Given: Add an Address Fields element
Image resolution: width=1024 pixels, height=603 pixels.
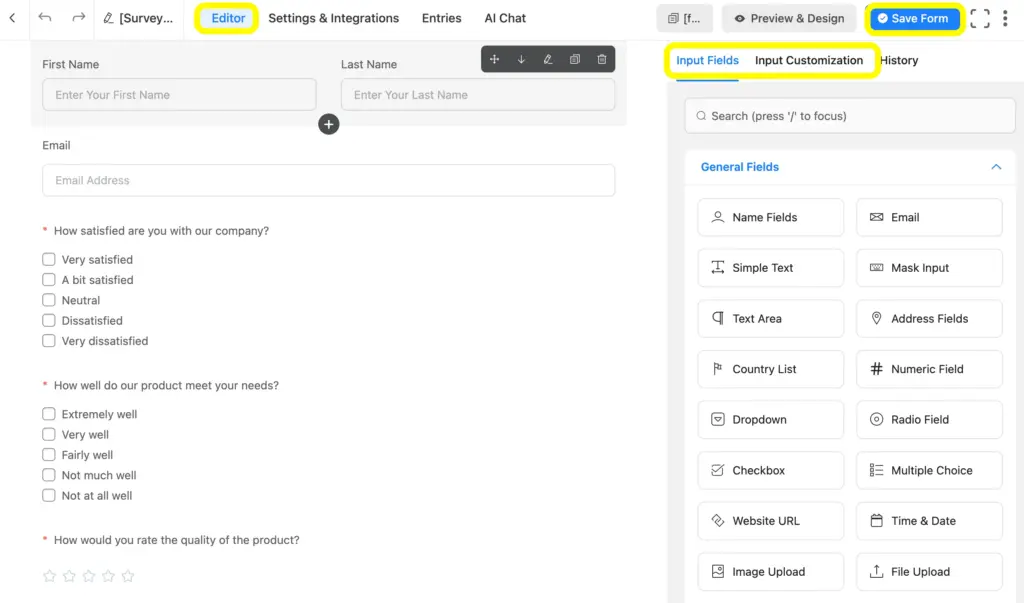Looking at the screenshot, I should [929, 319].
